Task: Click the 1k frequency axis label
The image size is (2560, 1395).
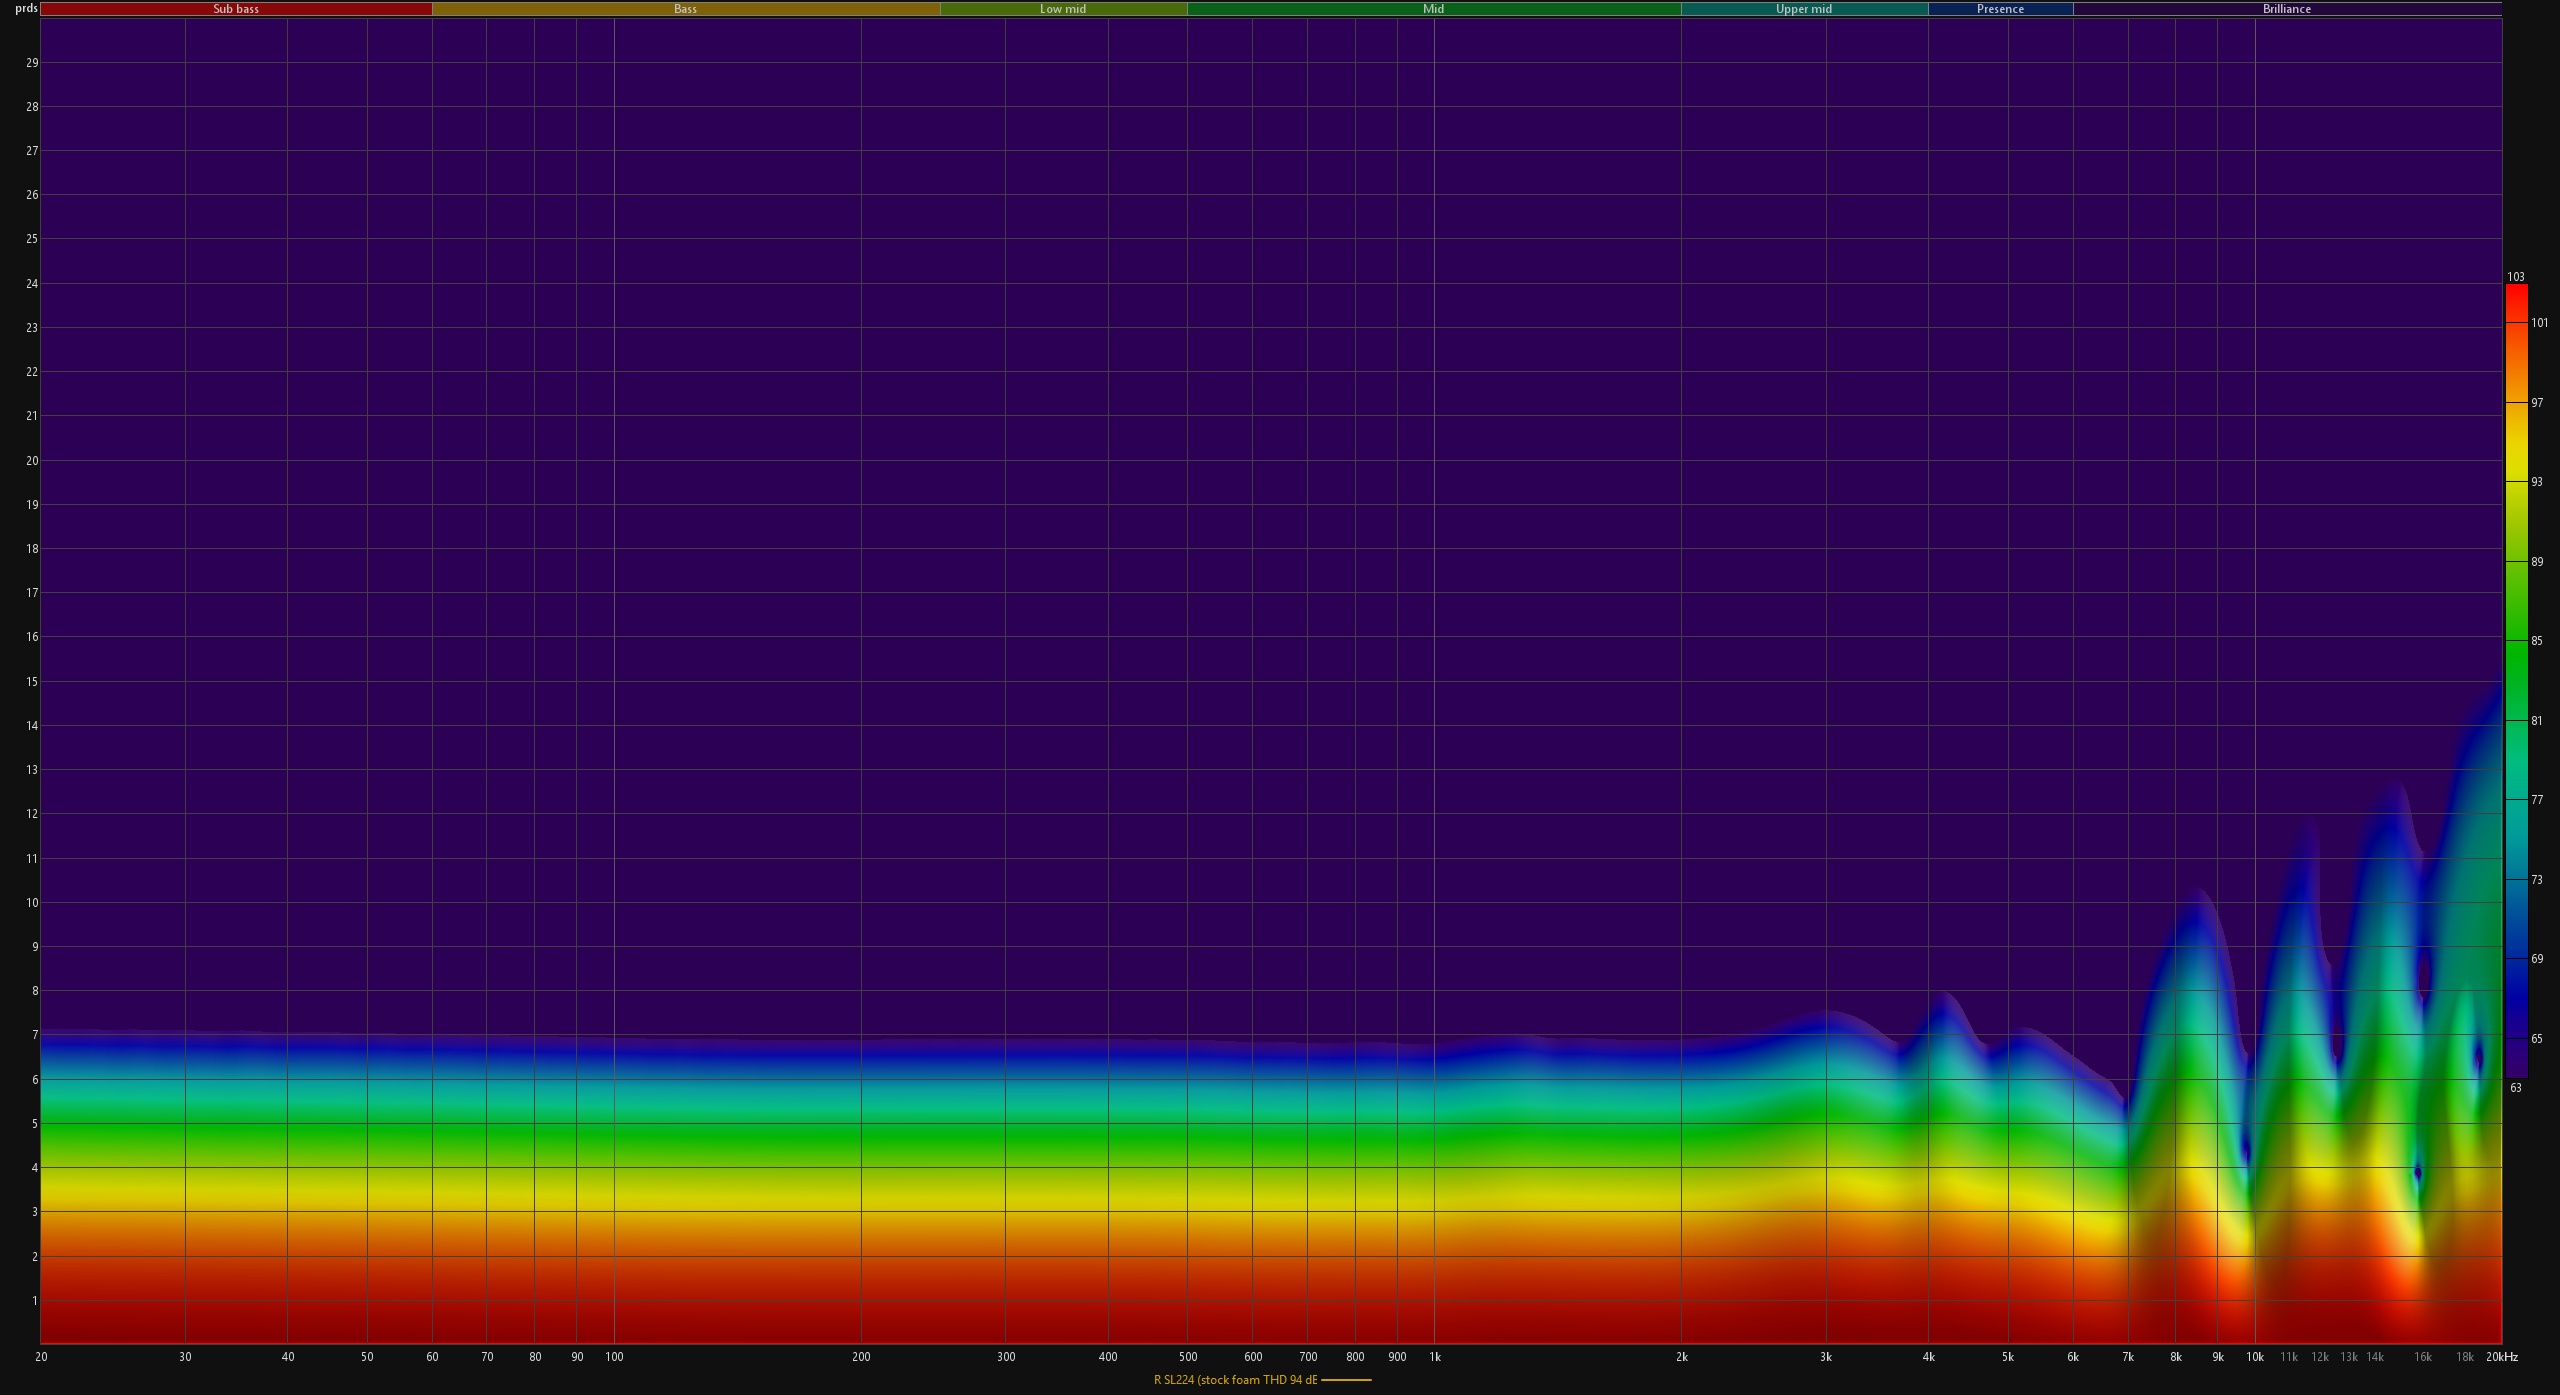Action: point(1434,1357)
